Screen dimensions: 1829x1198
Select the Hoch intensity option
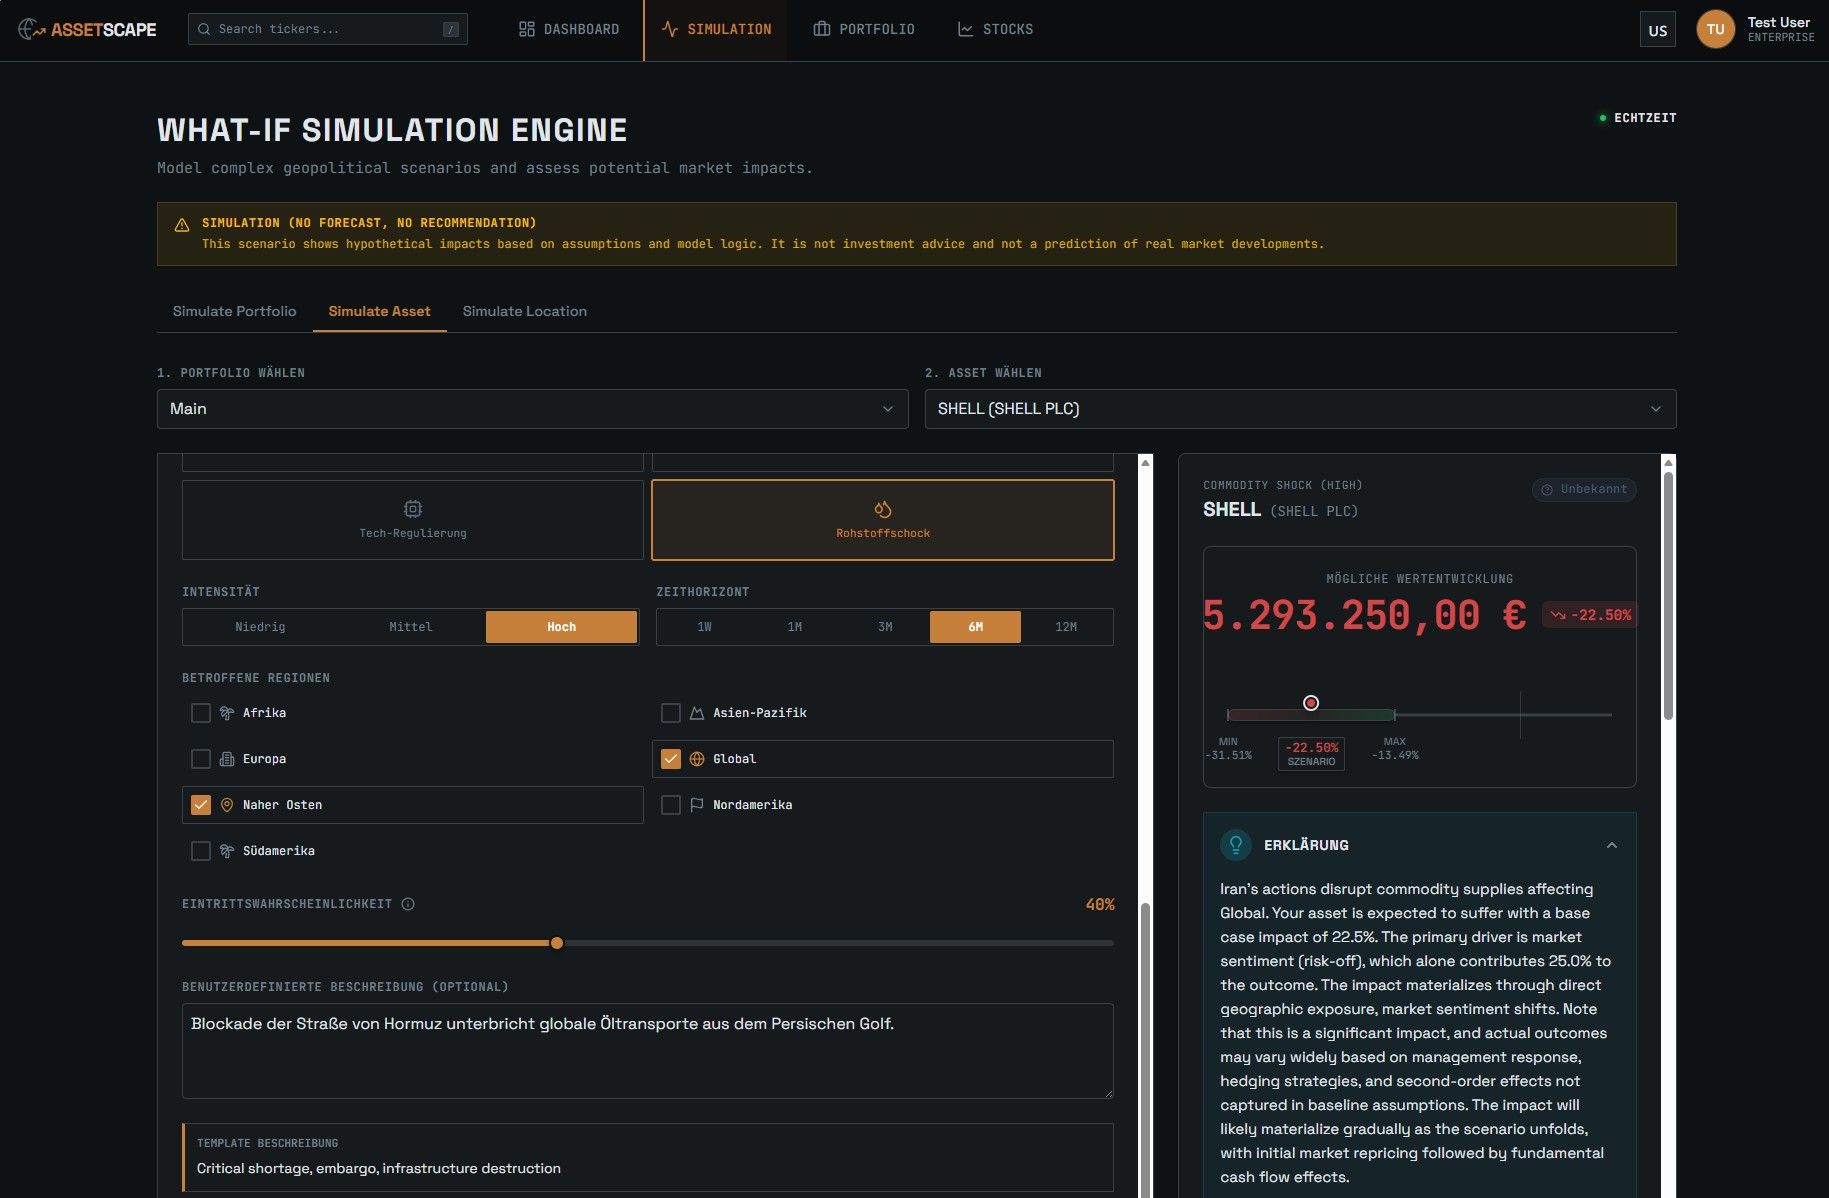(x=561, y=627)
